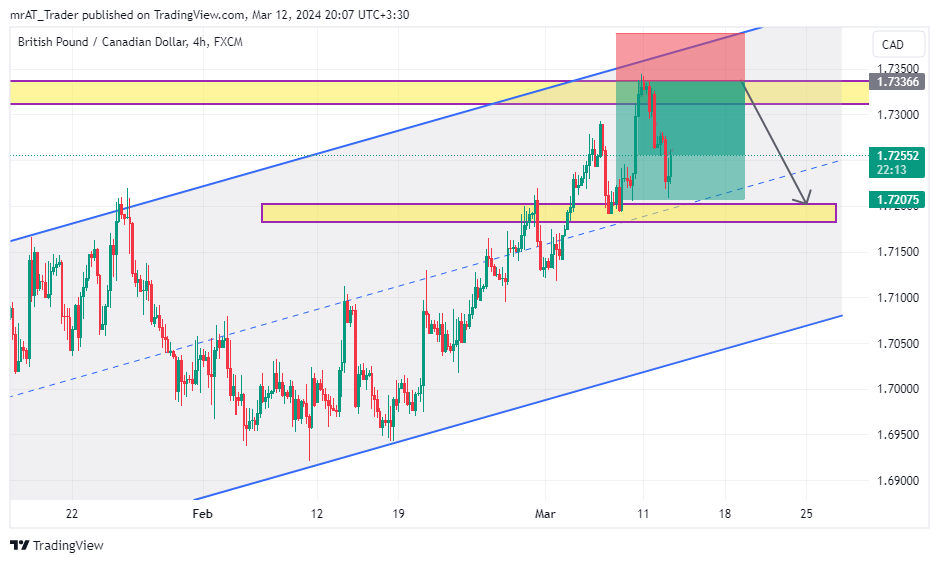Click the CAD currency label
Image resolution: width=939 pixels, height=563 pixels.
892,45
